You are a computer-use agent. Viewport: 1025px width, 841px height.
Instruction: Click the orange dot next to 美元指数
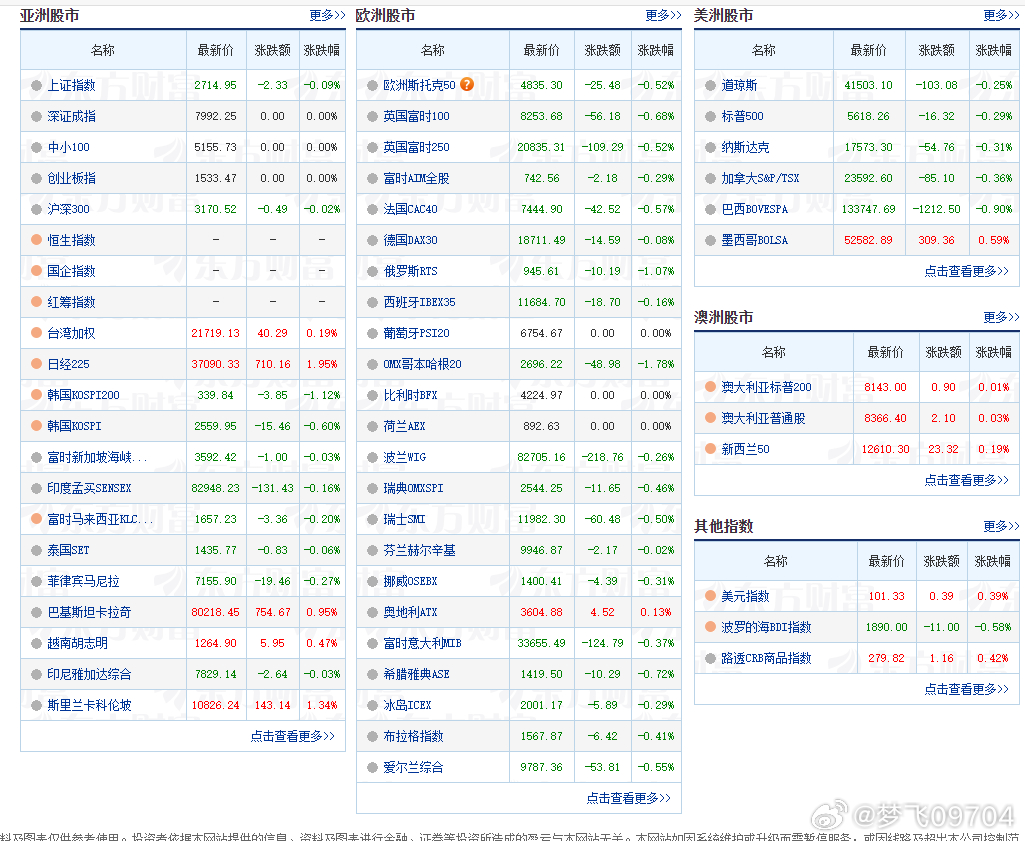710,596
